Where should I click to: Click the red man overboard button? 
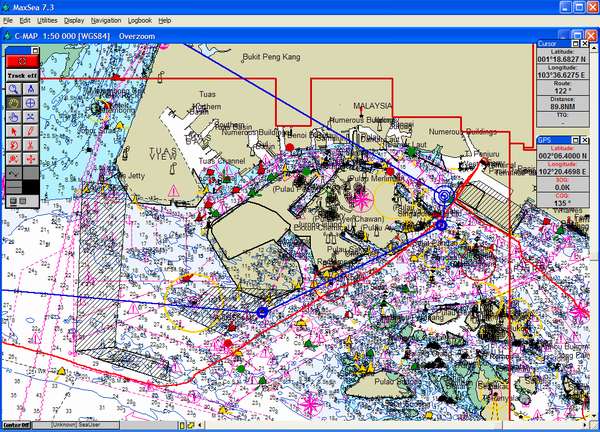tap(23, 61)
